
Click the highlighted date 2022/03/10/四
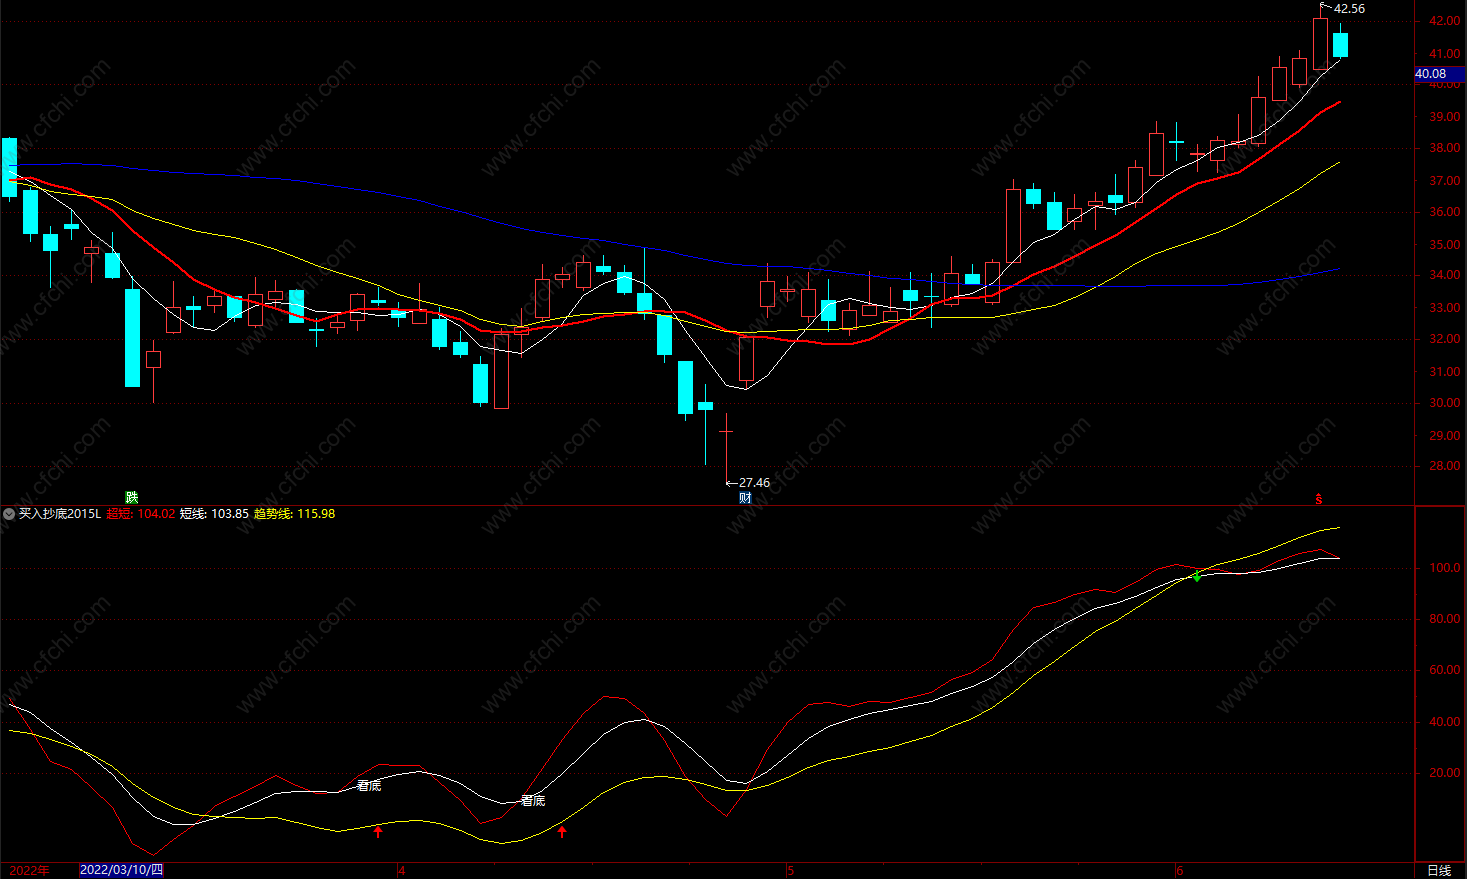coord(121,870)
